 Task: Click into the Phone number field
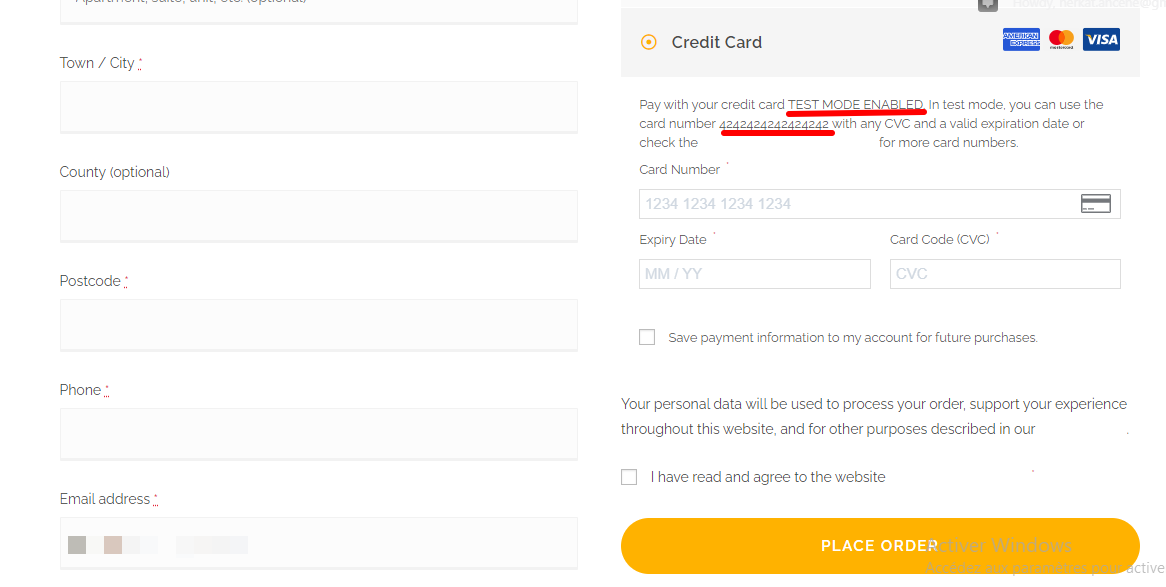(x=318, y=433)
